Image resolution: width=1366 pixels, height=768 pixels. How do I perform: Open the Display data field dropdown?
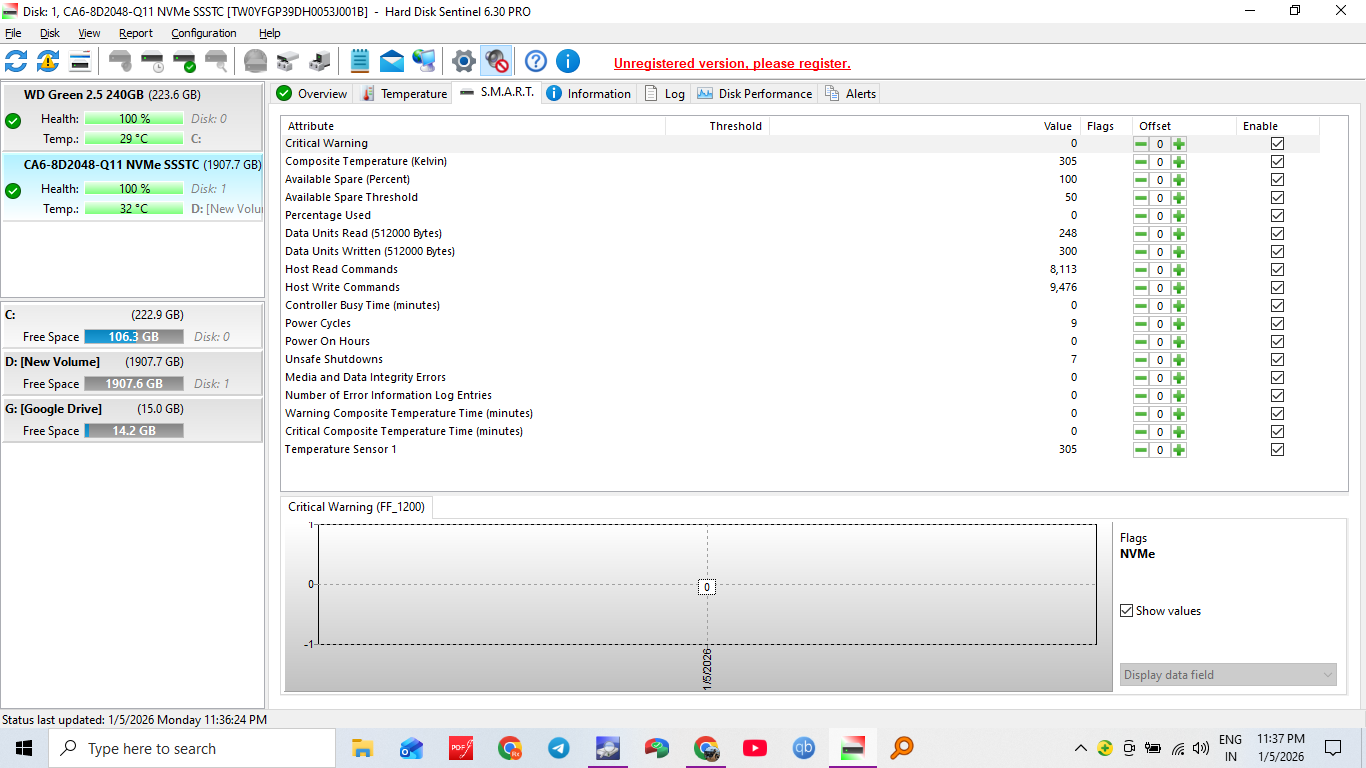(x=1228, y=675)
